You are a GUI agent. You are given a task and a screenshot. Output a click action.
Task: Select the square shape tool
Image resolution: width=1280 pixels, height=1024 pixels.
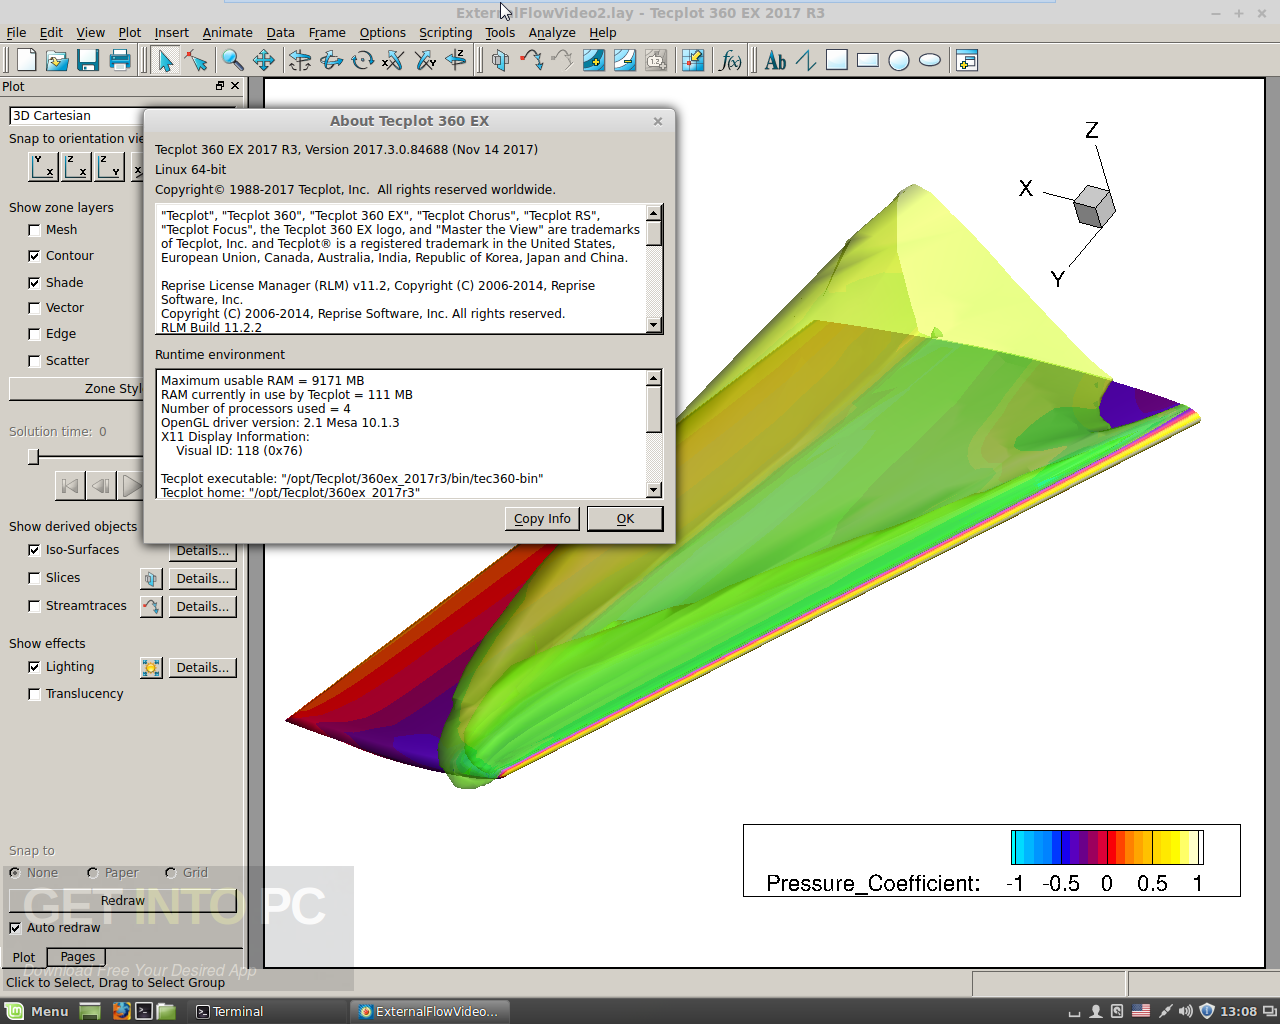[x=837, y=60]
